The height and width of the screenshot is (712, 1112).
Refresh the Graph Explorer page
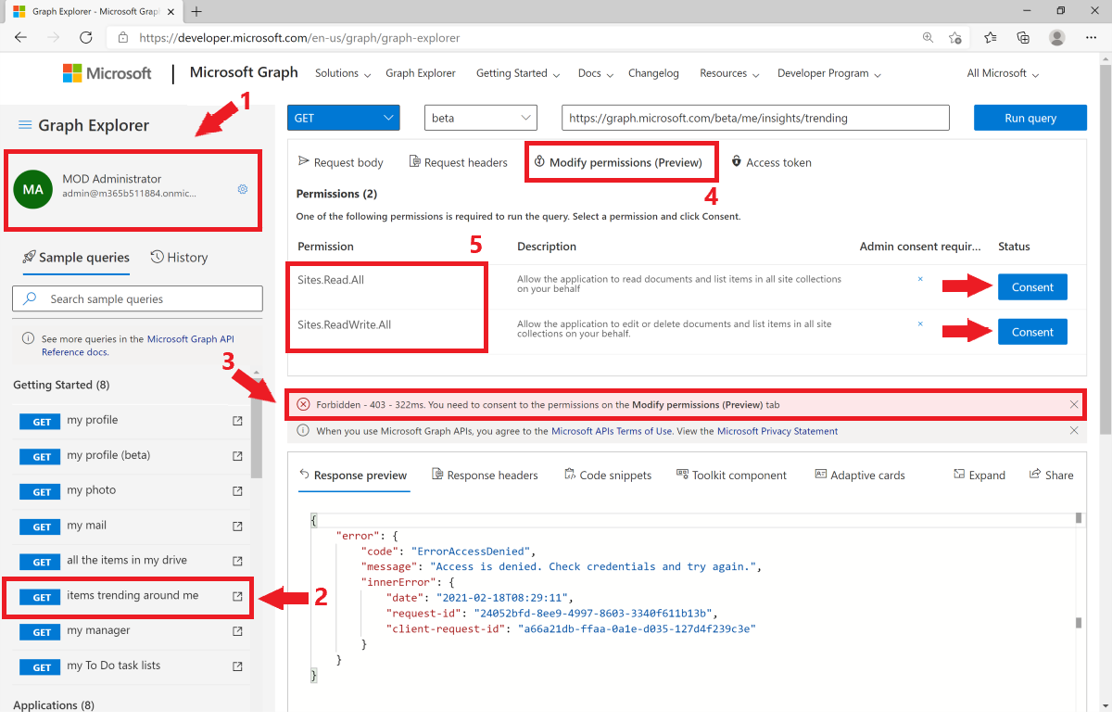(x=86, y=37)
